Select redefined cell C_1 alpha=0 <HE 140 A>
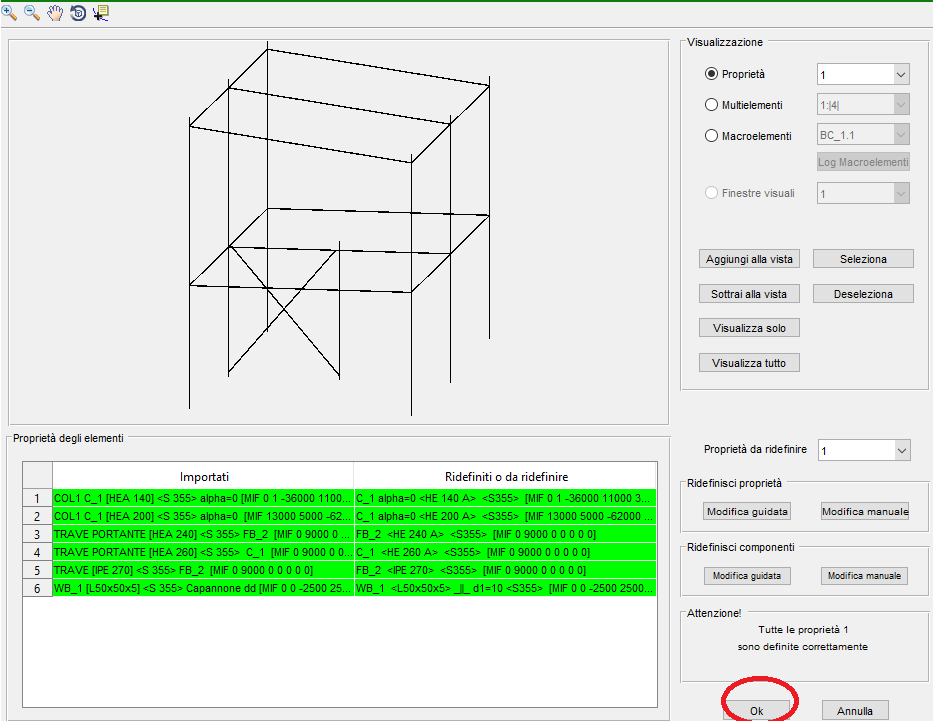 (x=506, y=498)
